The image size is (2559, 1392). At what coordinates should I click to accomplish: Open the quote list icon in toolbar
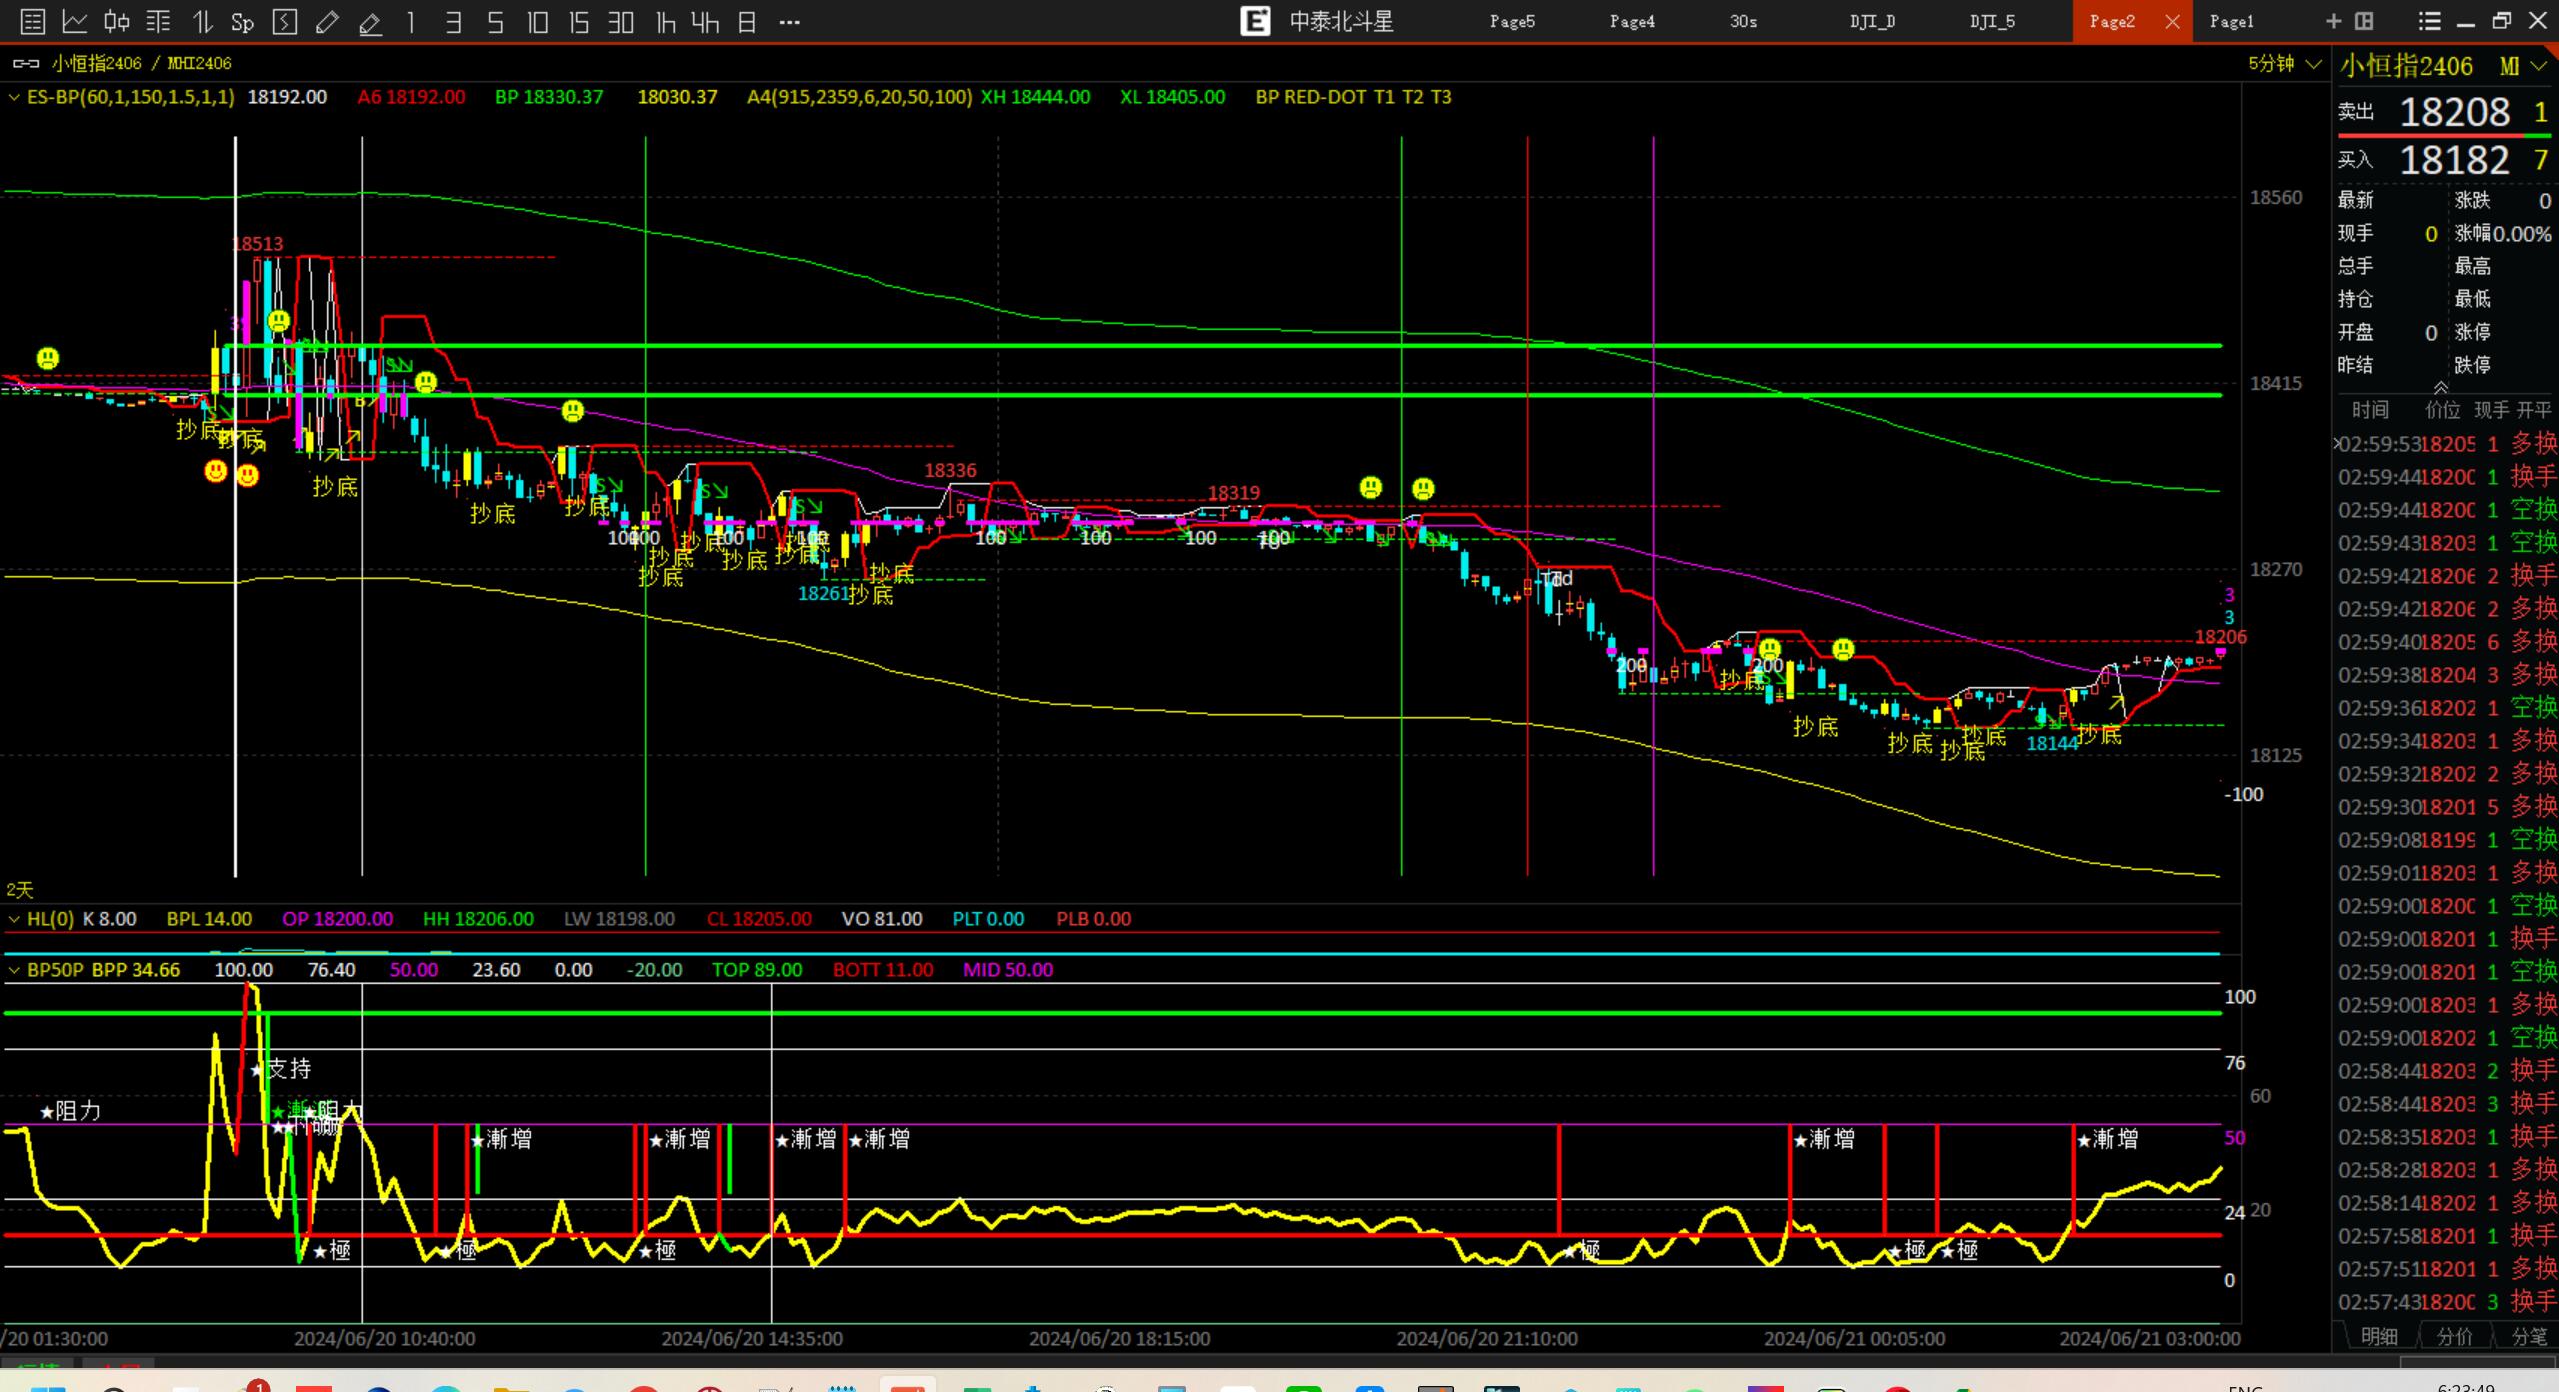32,21
